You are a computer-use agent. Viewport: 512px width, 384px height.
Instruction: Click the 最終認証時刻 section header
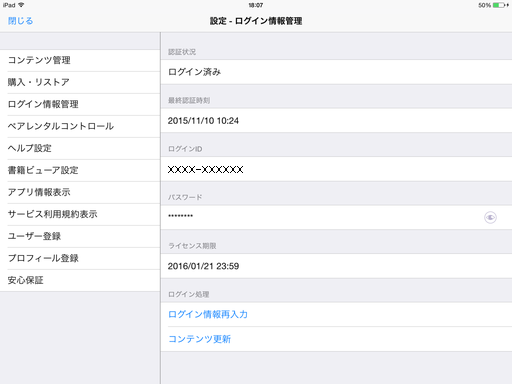tap(189, 100)
